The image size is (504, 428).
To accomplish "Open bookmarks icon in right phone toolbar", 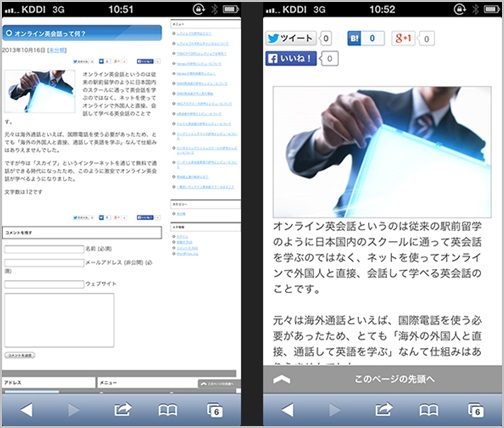I will point(429,410).
